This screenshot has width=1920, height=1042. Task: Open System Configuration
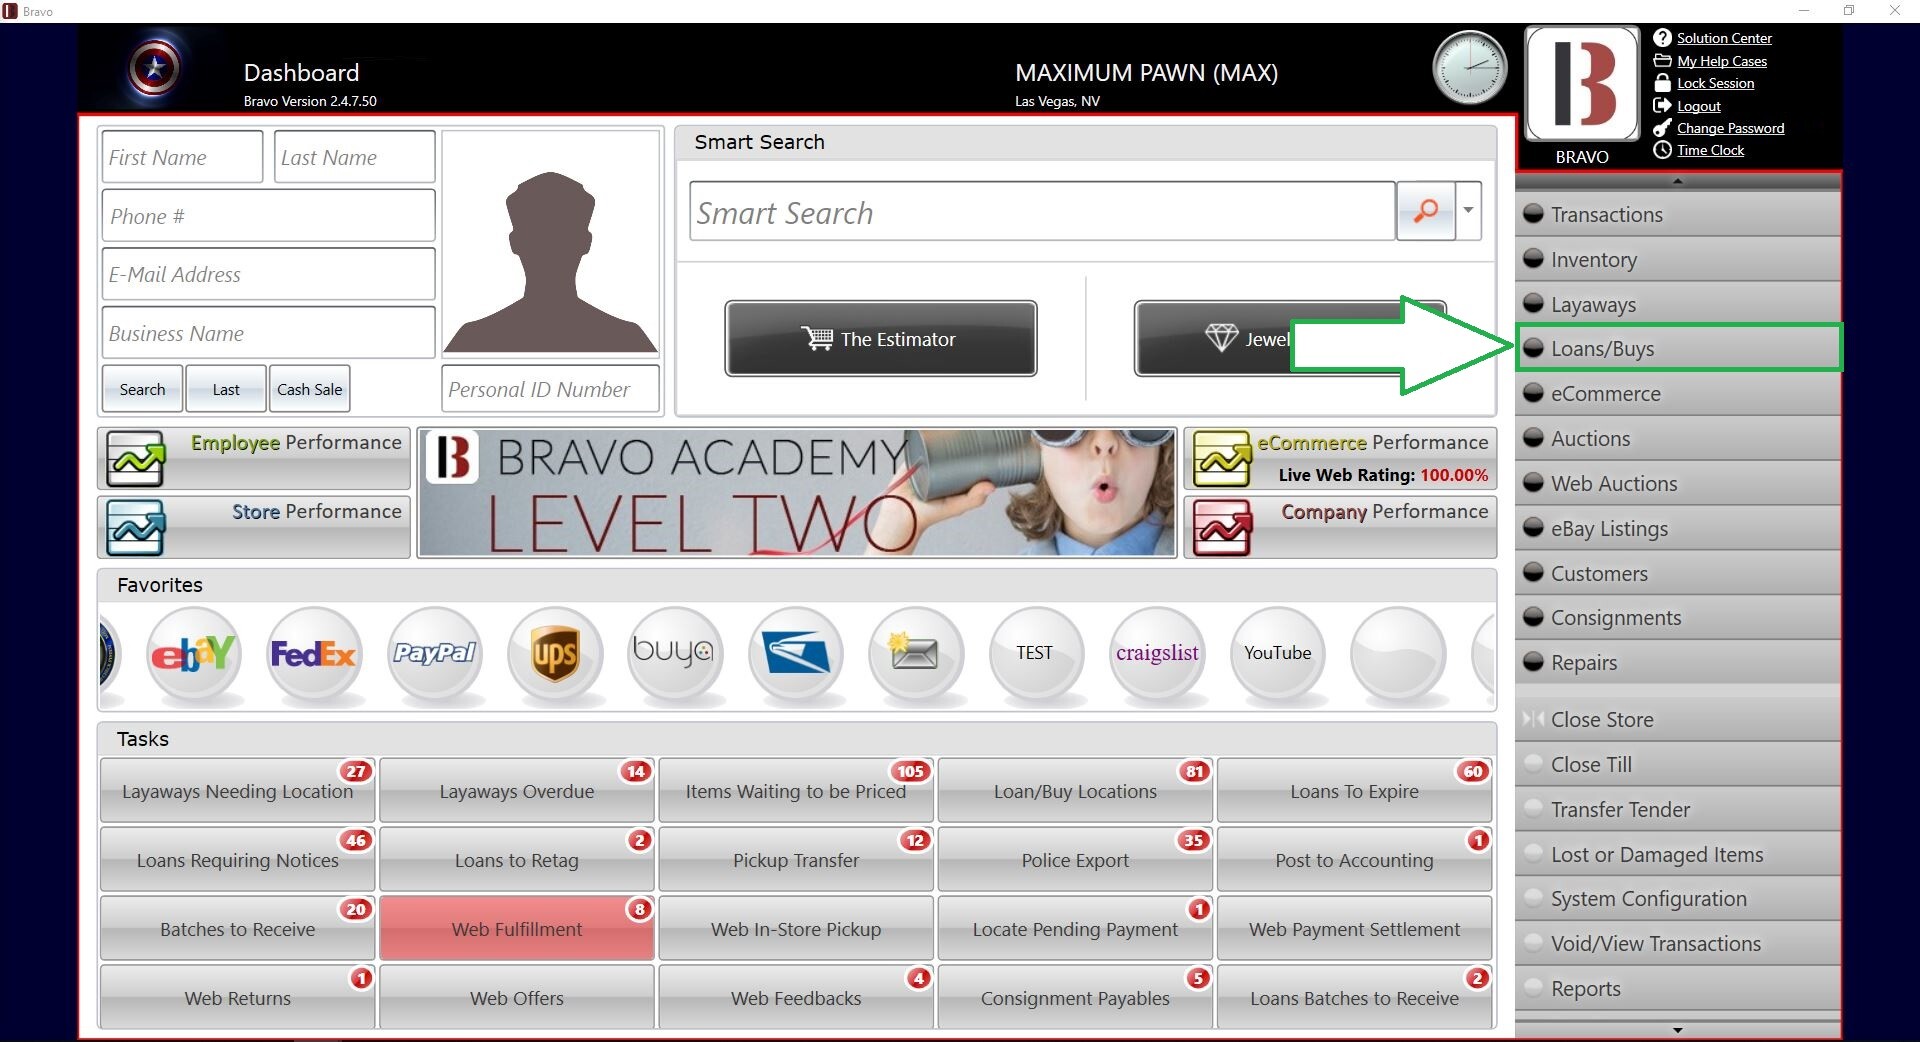point(1678,898)
